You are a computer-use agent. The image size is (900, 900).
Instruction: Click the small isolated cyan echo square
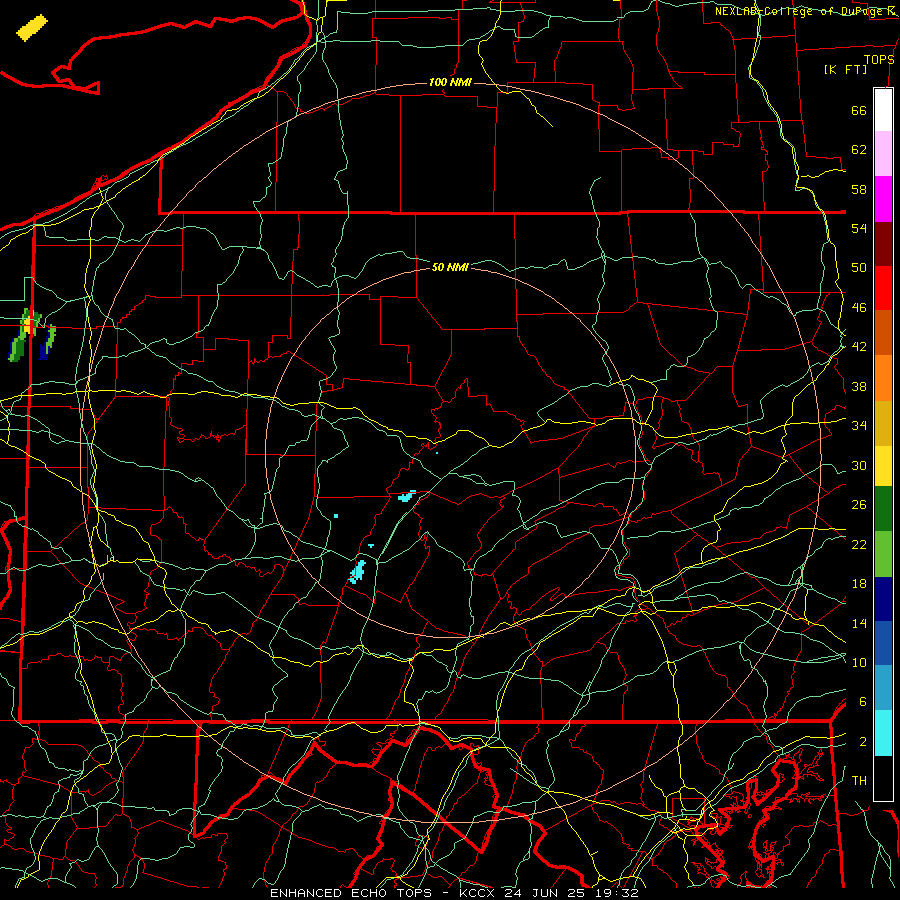tap(336, 517)
